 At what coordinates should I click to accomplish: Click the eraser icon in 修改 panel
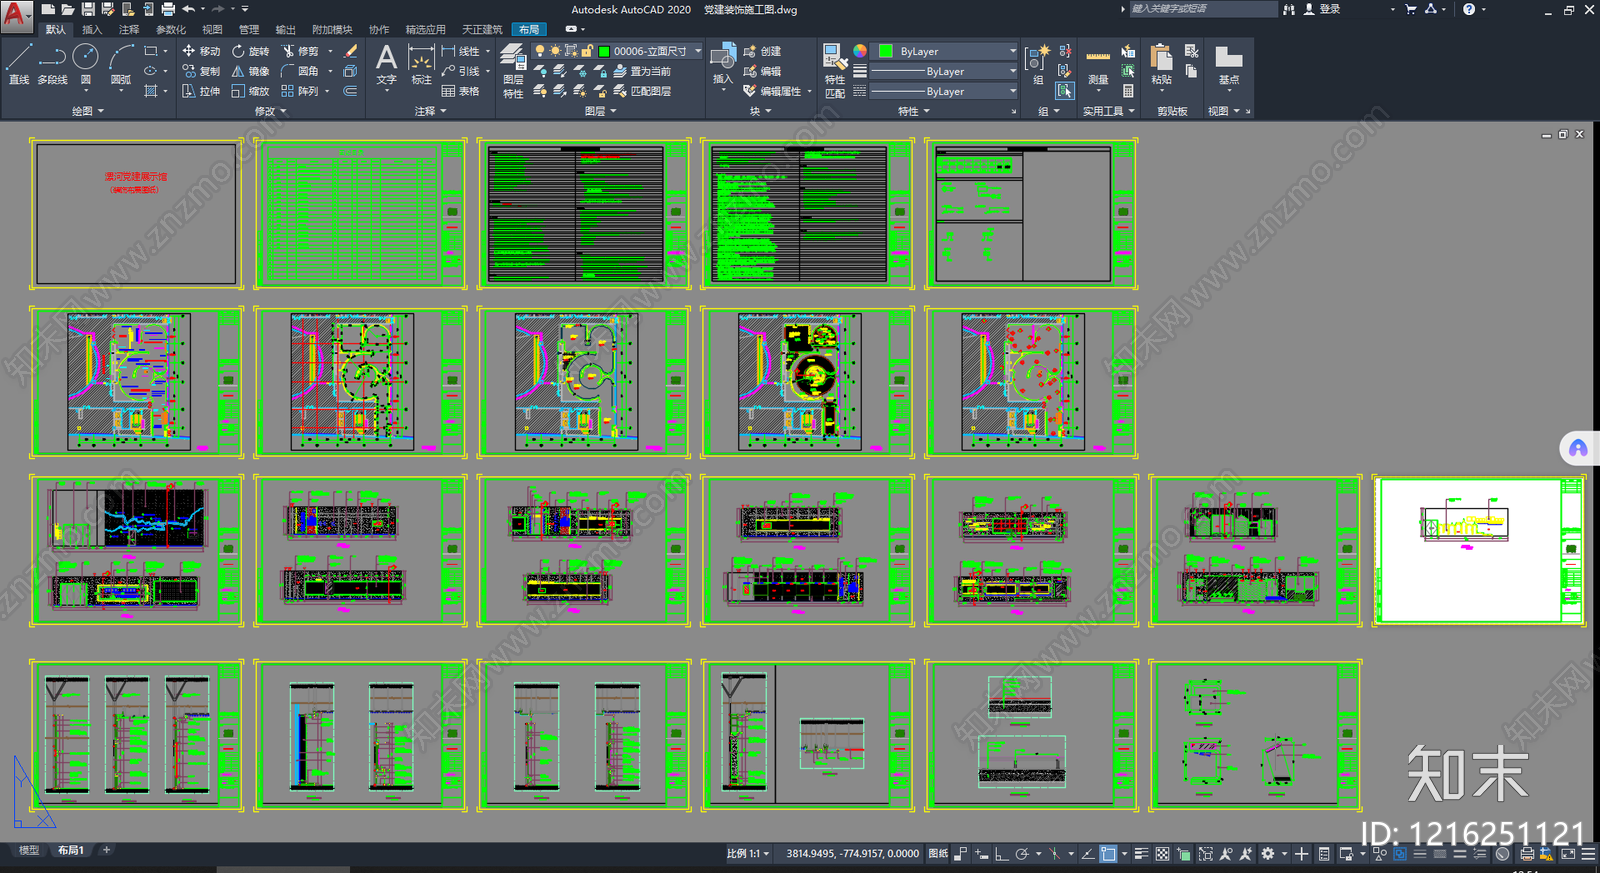[350, 51]
